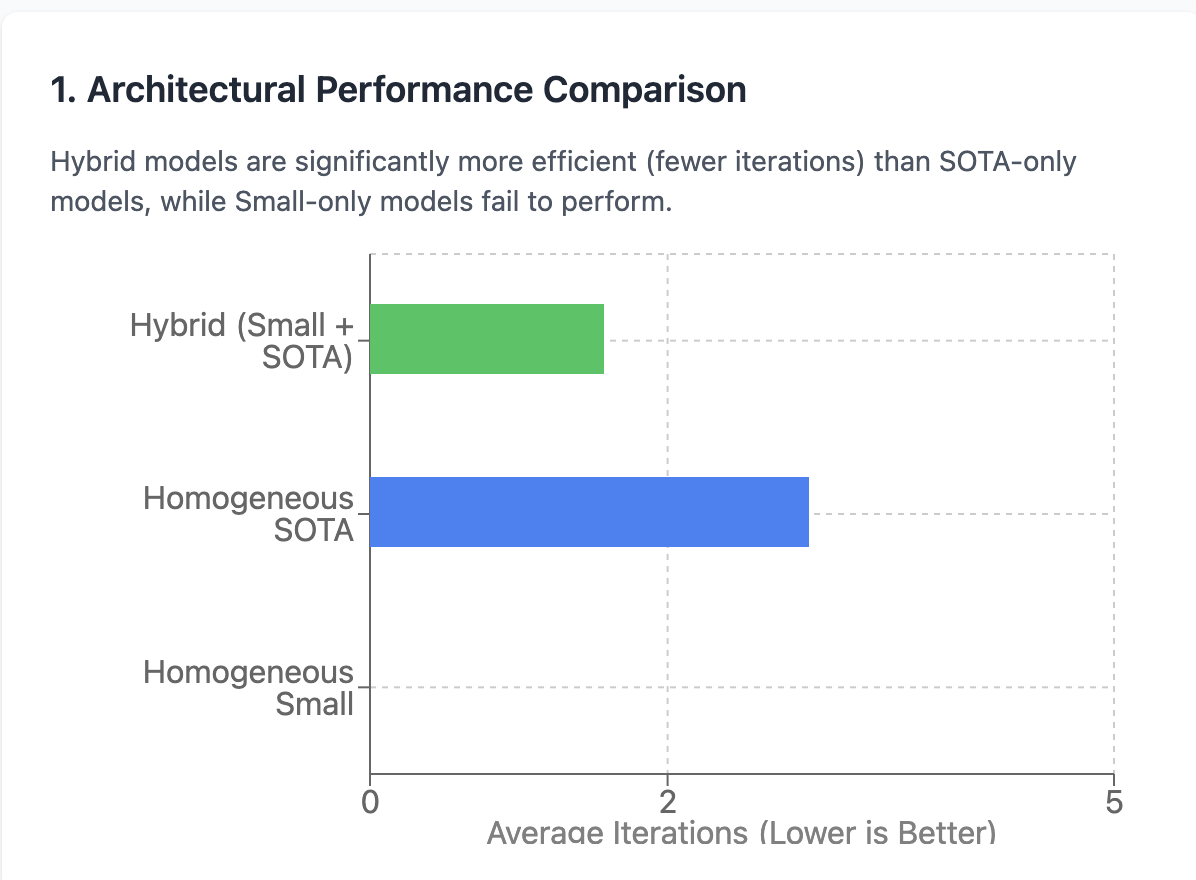
Task: Click the top dashed border of the chart
Action: click(740, 254)
